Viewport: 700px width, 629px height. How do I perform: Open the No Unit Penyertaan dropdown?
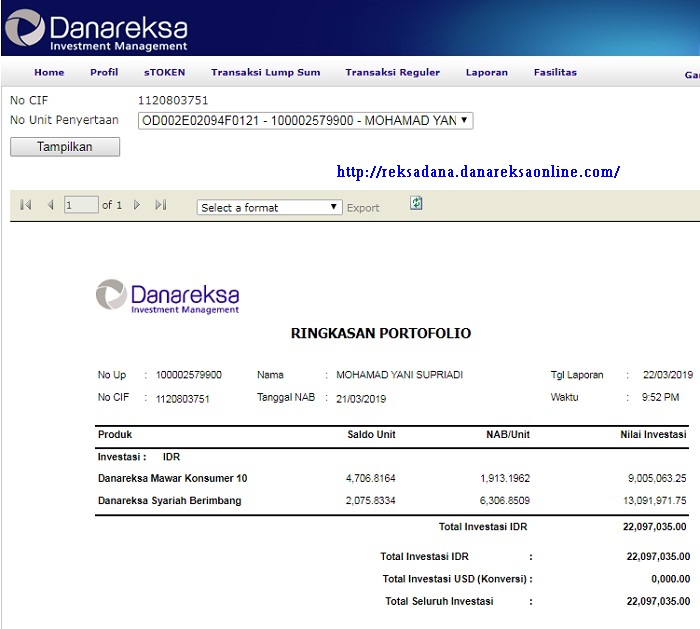(305, 121)
